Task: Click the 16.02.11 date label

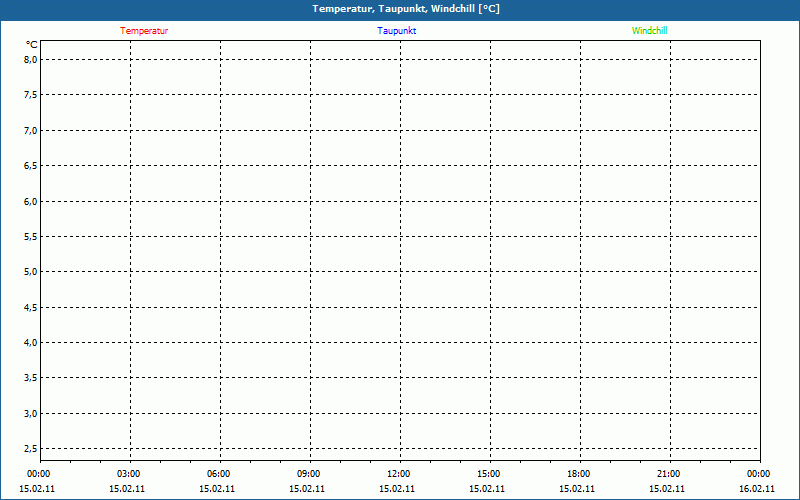Action: 757,489
